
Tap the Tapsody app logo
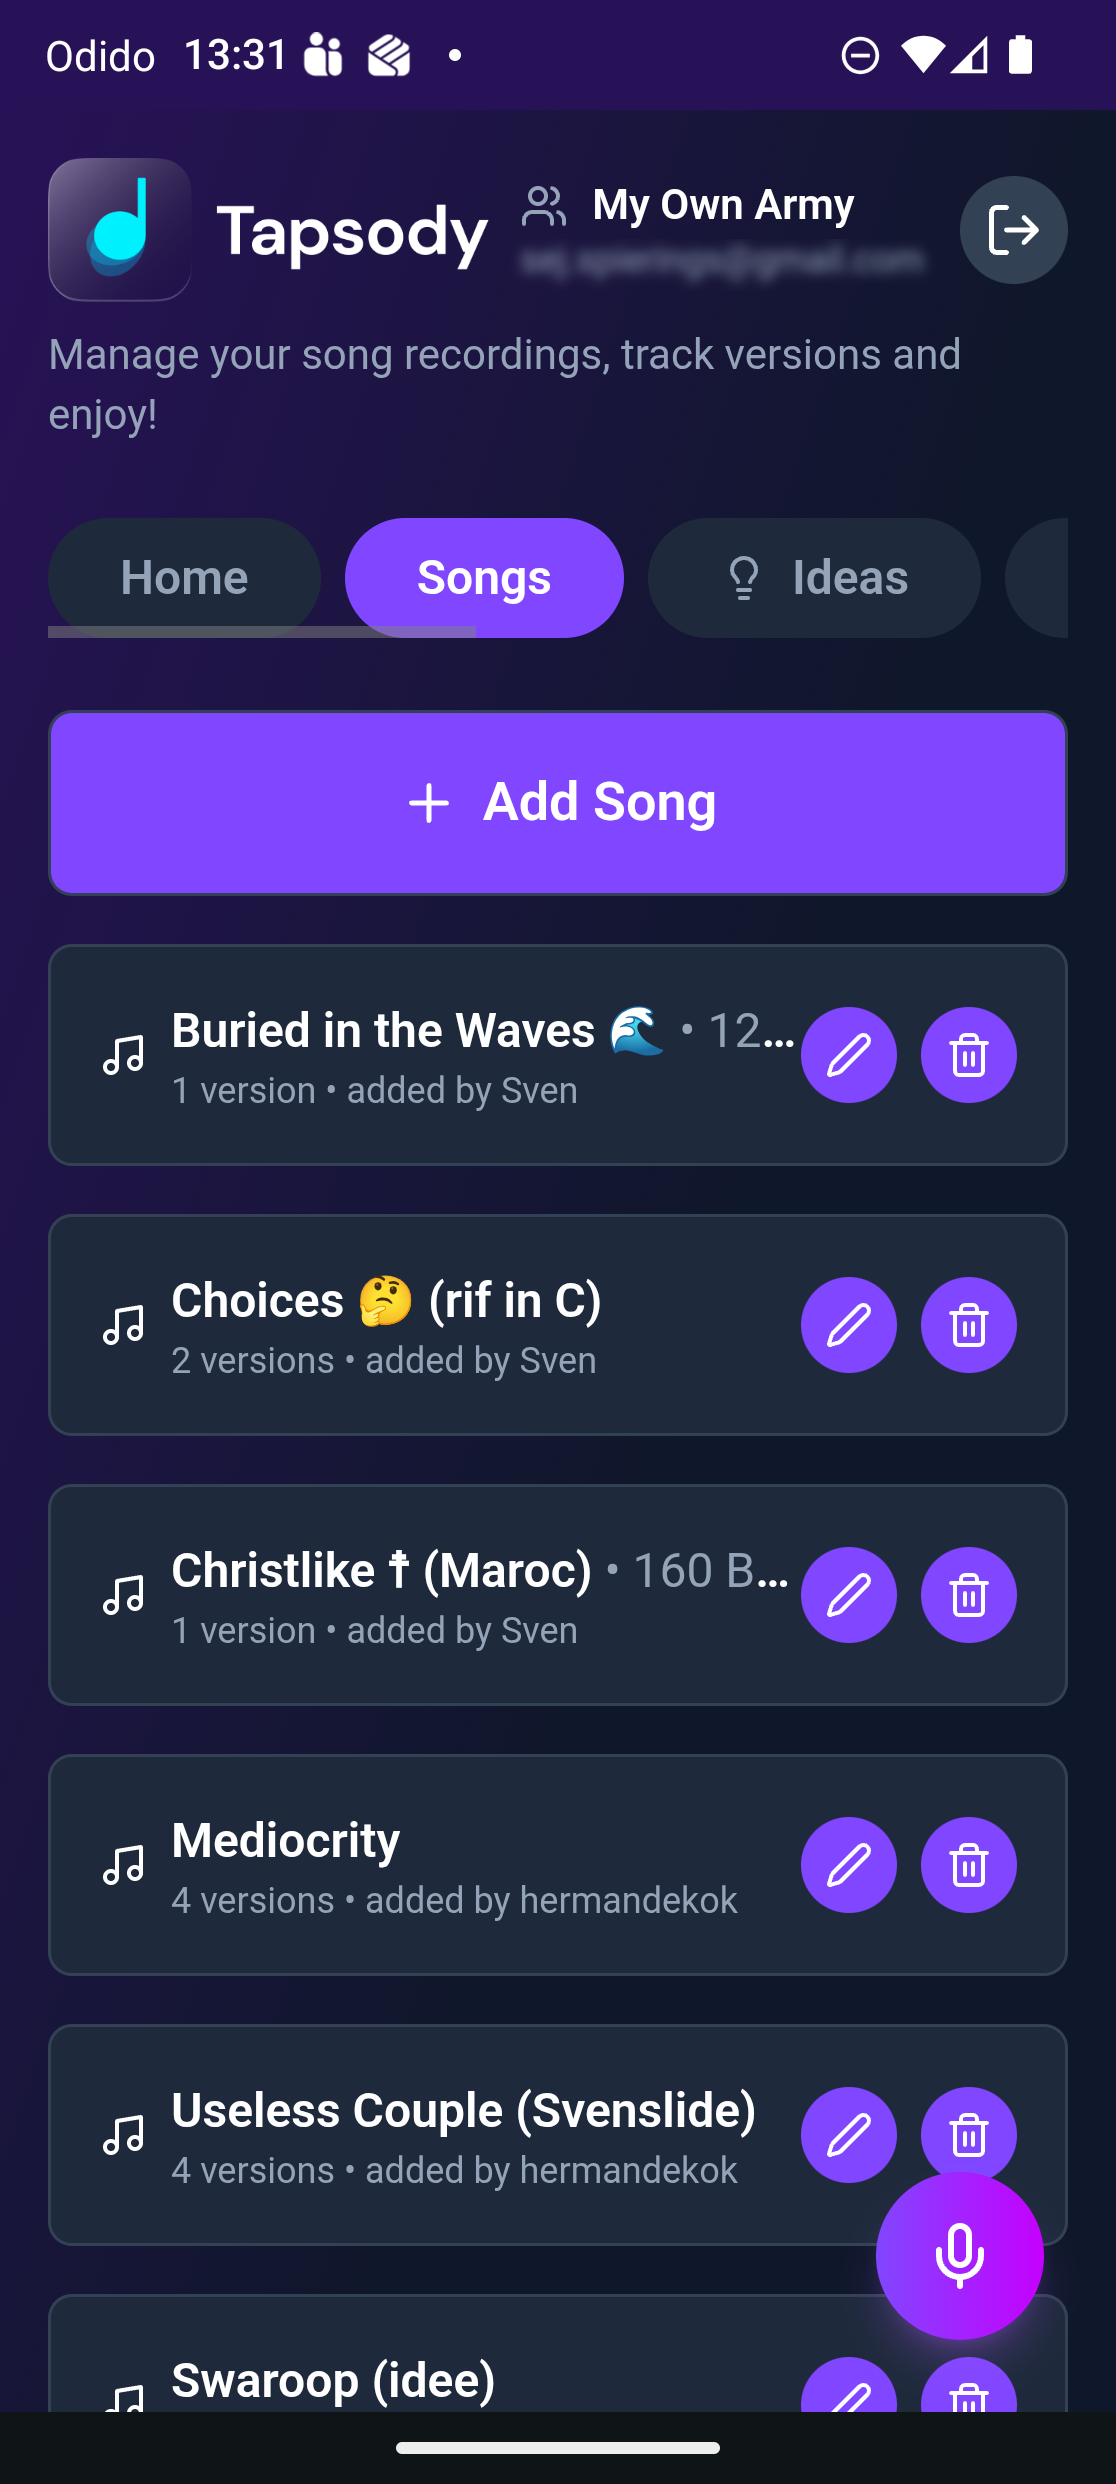[120, 230]
